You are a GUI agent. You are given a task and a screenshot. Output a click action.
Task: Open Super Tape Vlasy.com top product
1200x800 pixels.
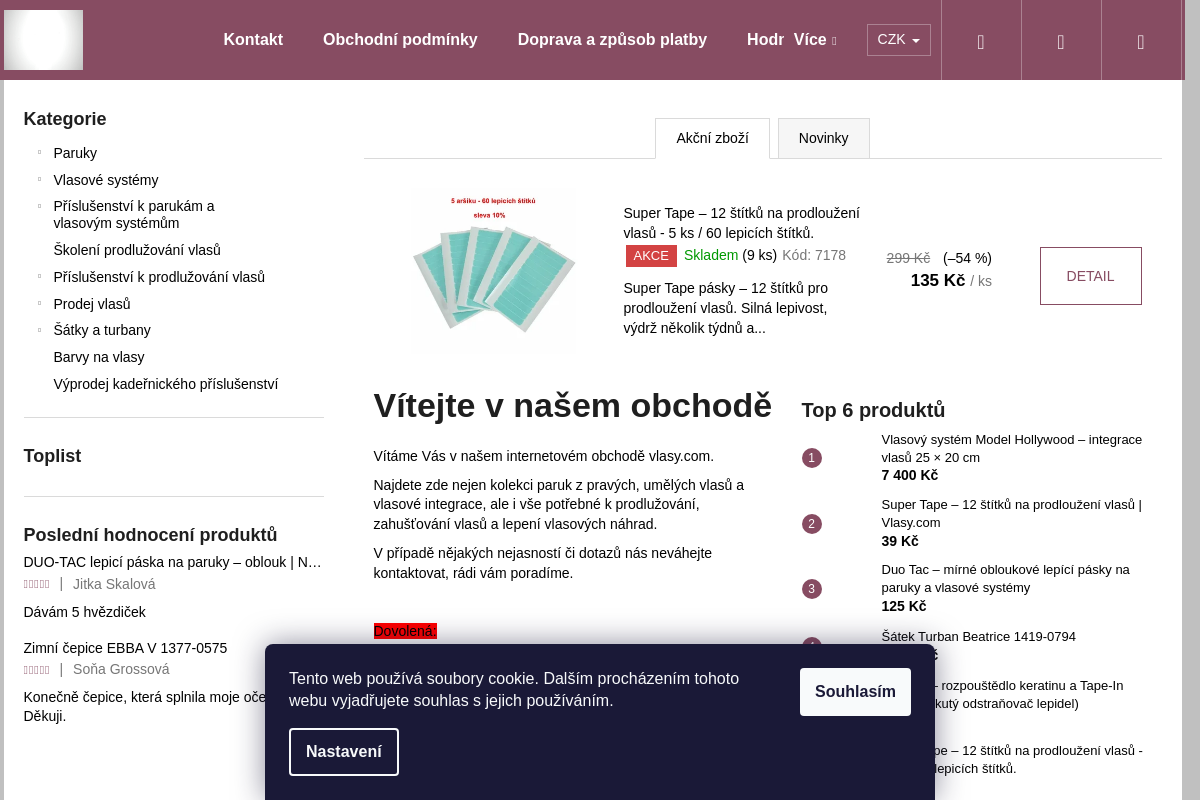(1011, 514)
